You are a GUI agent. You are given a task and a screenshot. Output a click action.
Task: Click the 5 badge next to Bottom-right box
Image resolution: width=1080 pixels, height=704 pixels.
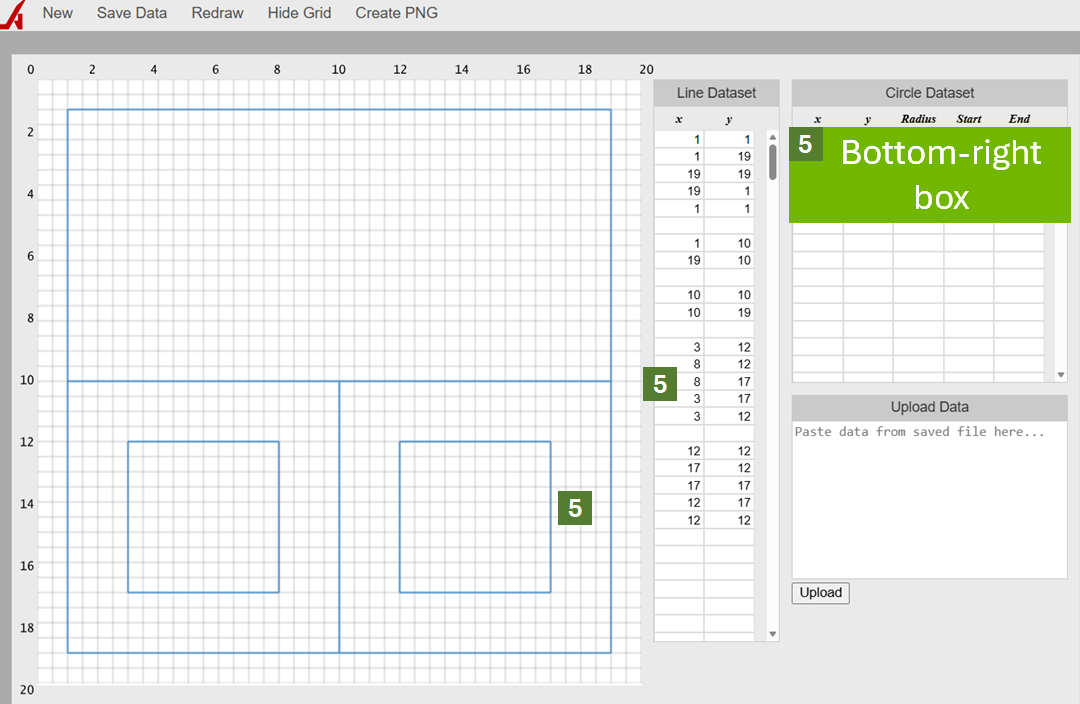tap(805, 145)
